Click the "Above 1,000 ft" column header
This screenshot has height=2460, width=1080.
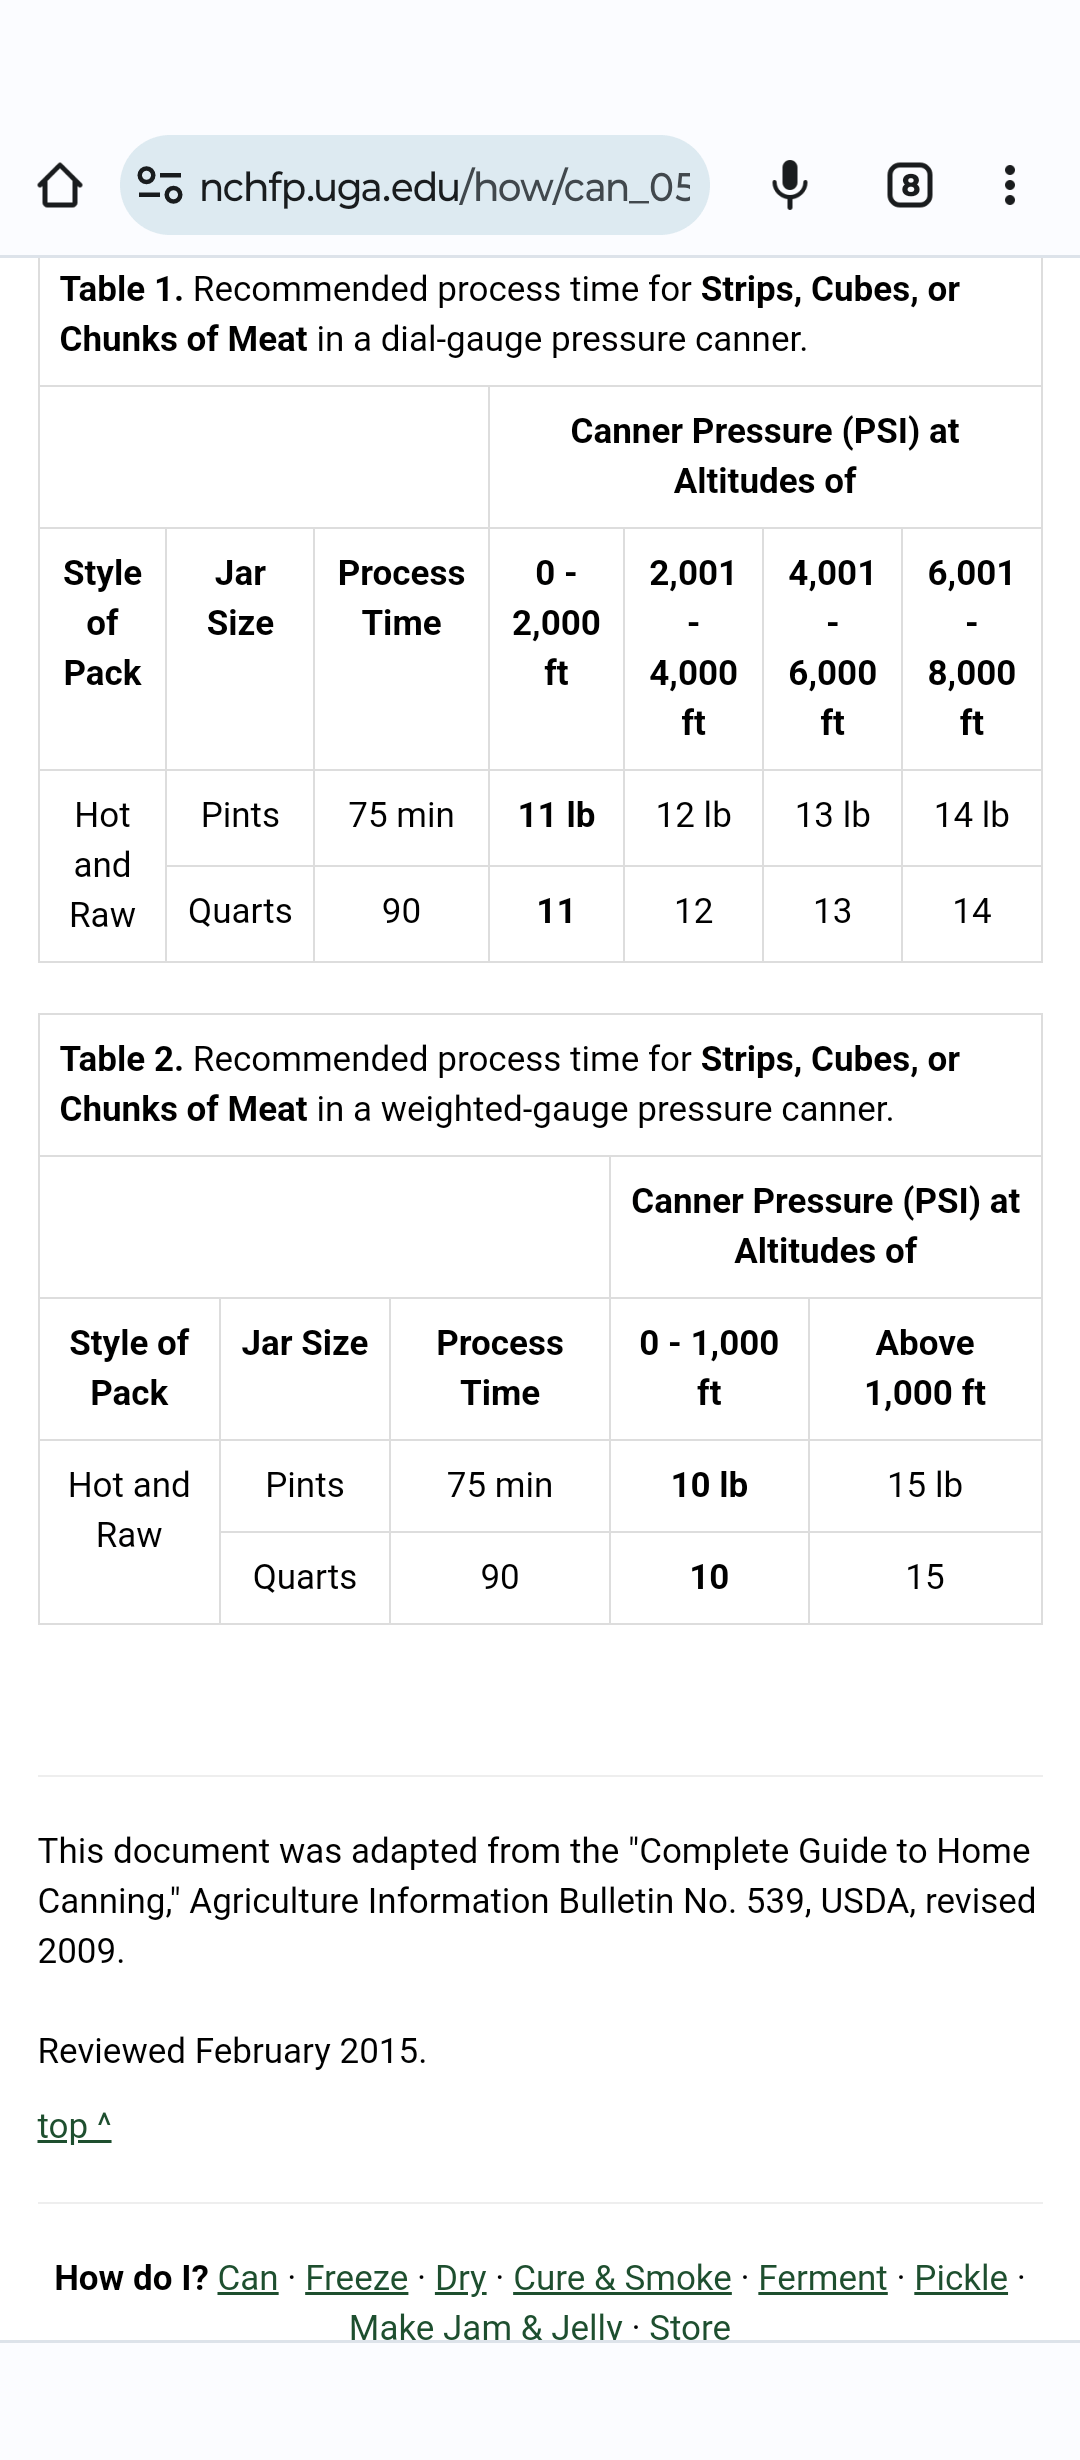tap(924, 1367)
